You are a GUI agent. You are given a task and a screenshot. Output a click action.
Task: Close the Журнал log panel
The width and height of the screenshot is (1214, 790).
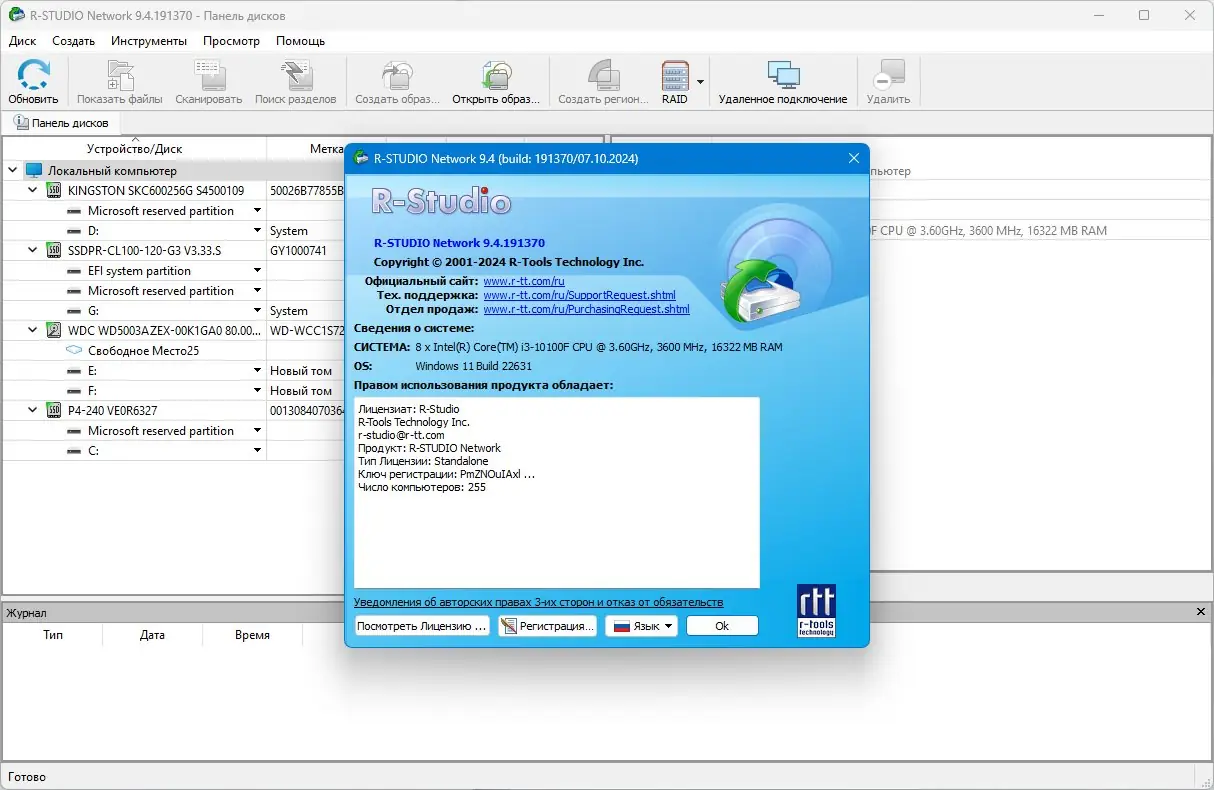point(1201,612)
